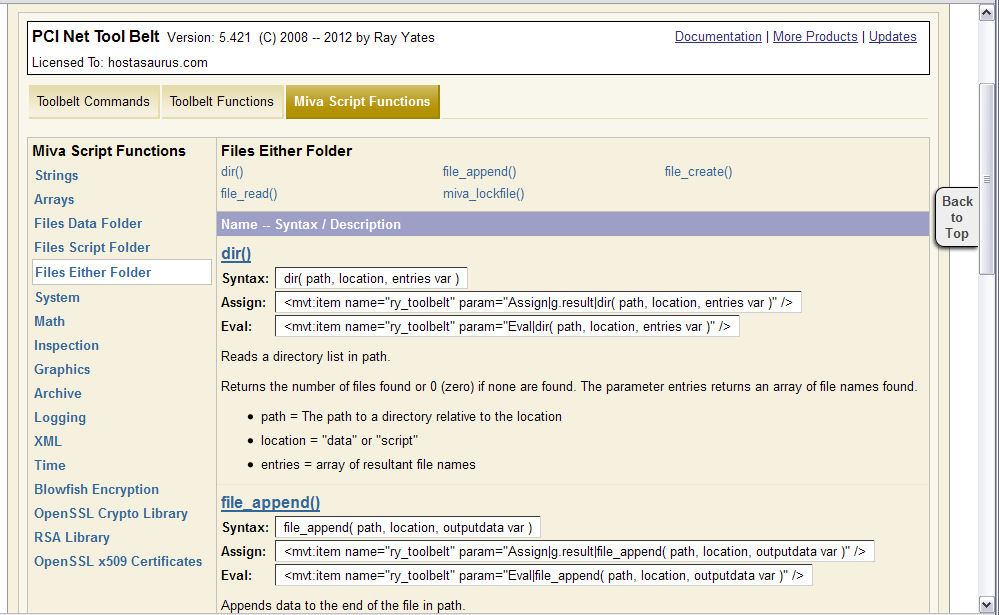Jump to file_create() in the function index

pos(698,171)
